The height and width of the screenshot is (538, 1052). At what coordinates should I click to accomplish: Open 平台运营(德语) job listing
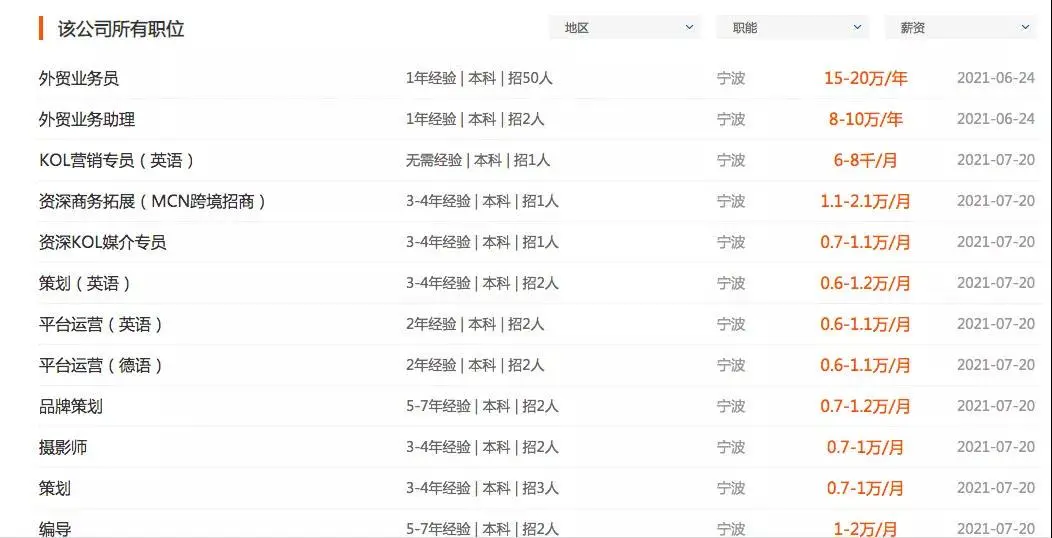pos(101,365)
